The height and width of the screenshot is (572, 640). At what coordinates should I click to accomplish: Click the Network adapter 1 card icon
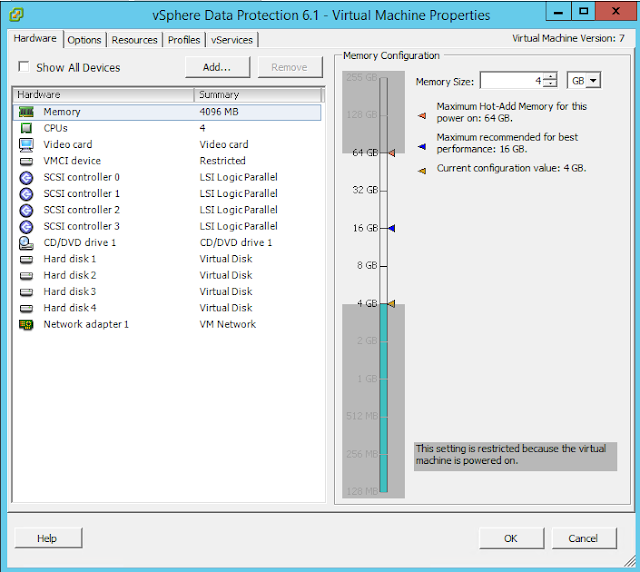click(27, 325)
